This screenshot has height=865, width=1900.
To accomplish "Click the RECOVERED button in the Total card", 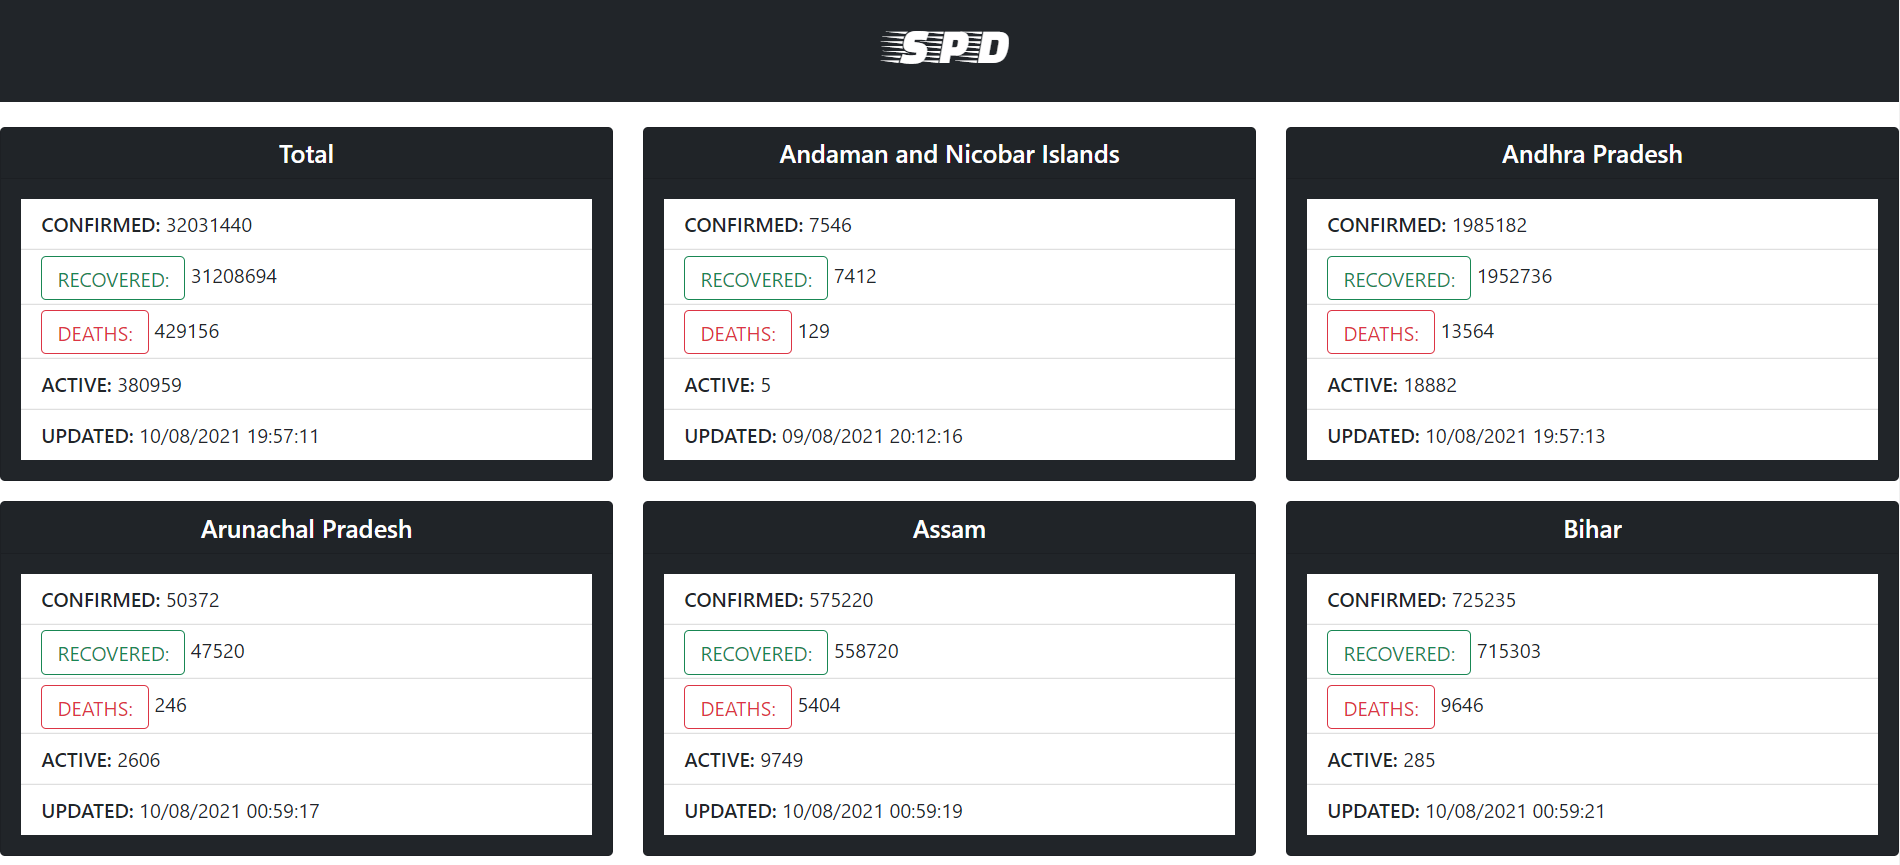I will pyautogui.click(x=113, y=278).
